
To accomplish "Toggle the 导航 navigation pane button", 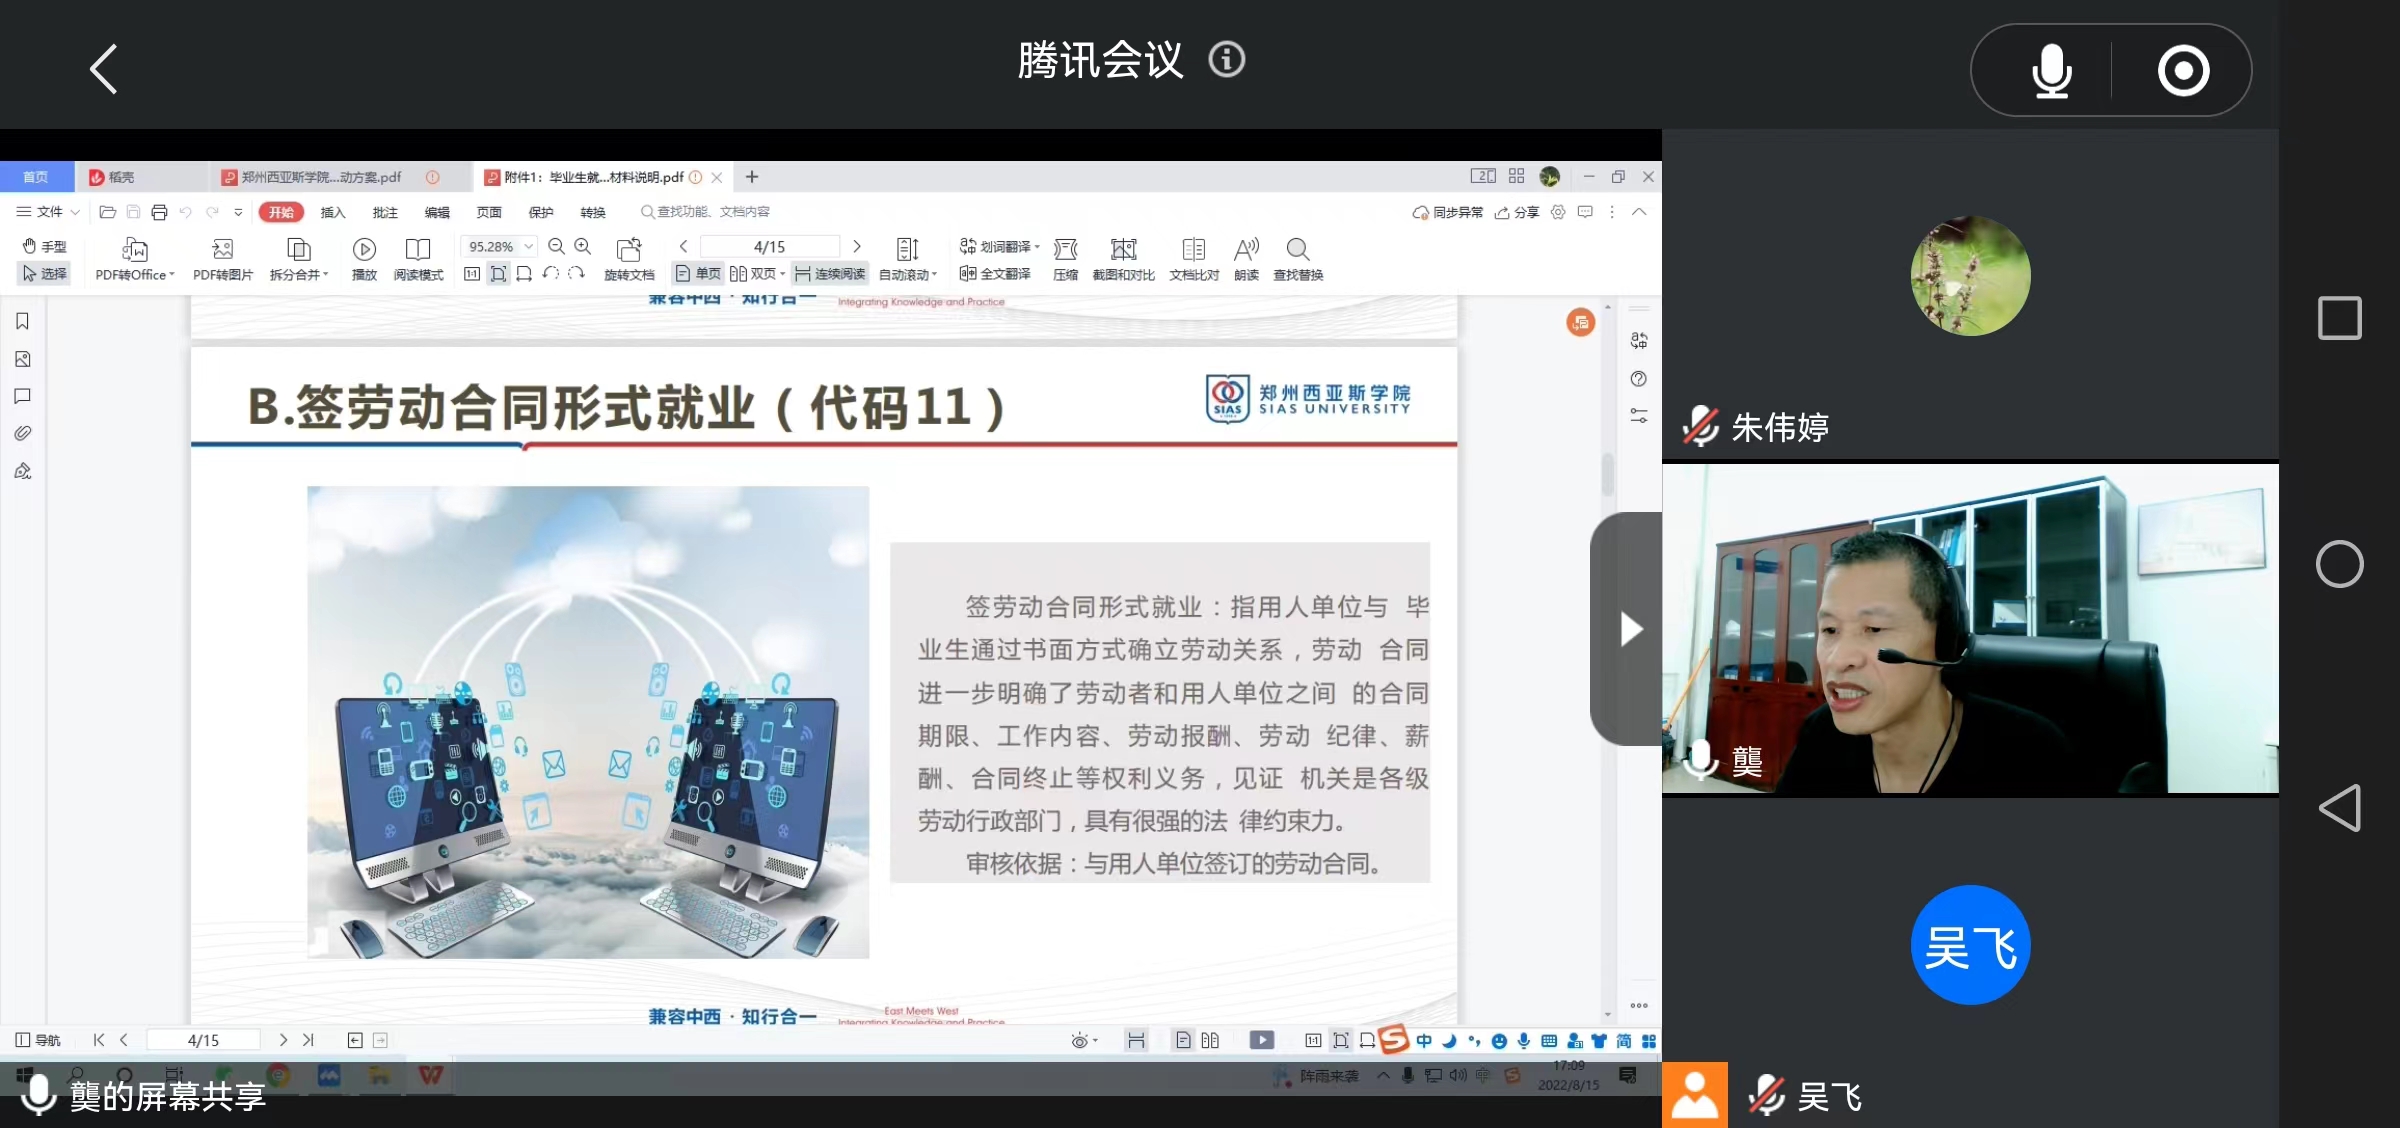I will pos(38,1040).
